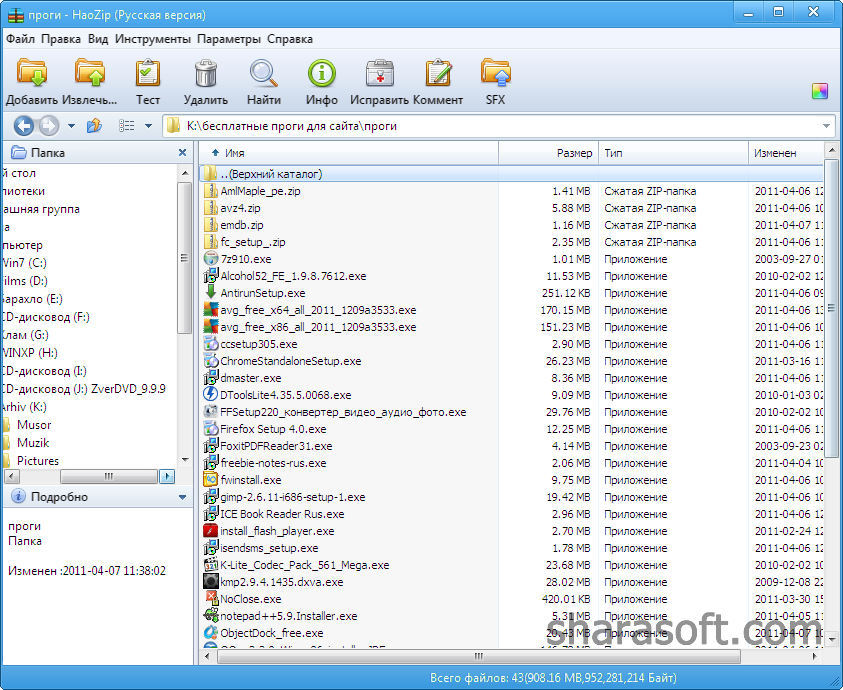Image resolution: width=843 pixels, height=690 pixels.
Task: Select the NoClose.exe file icon
Action: (211, 599)
